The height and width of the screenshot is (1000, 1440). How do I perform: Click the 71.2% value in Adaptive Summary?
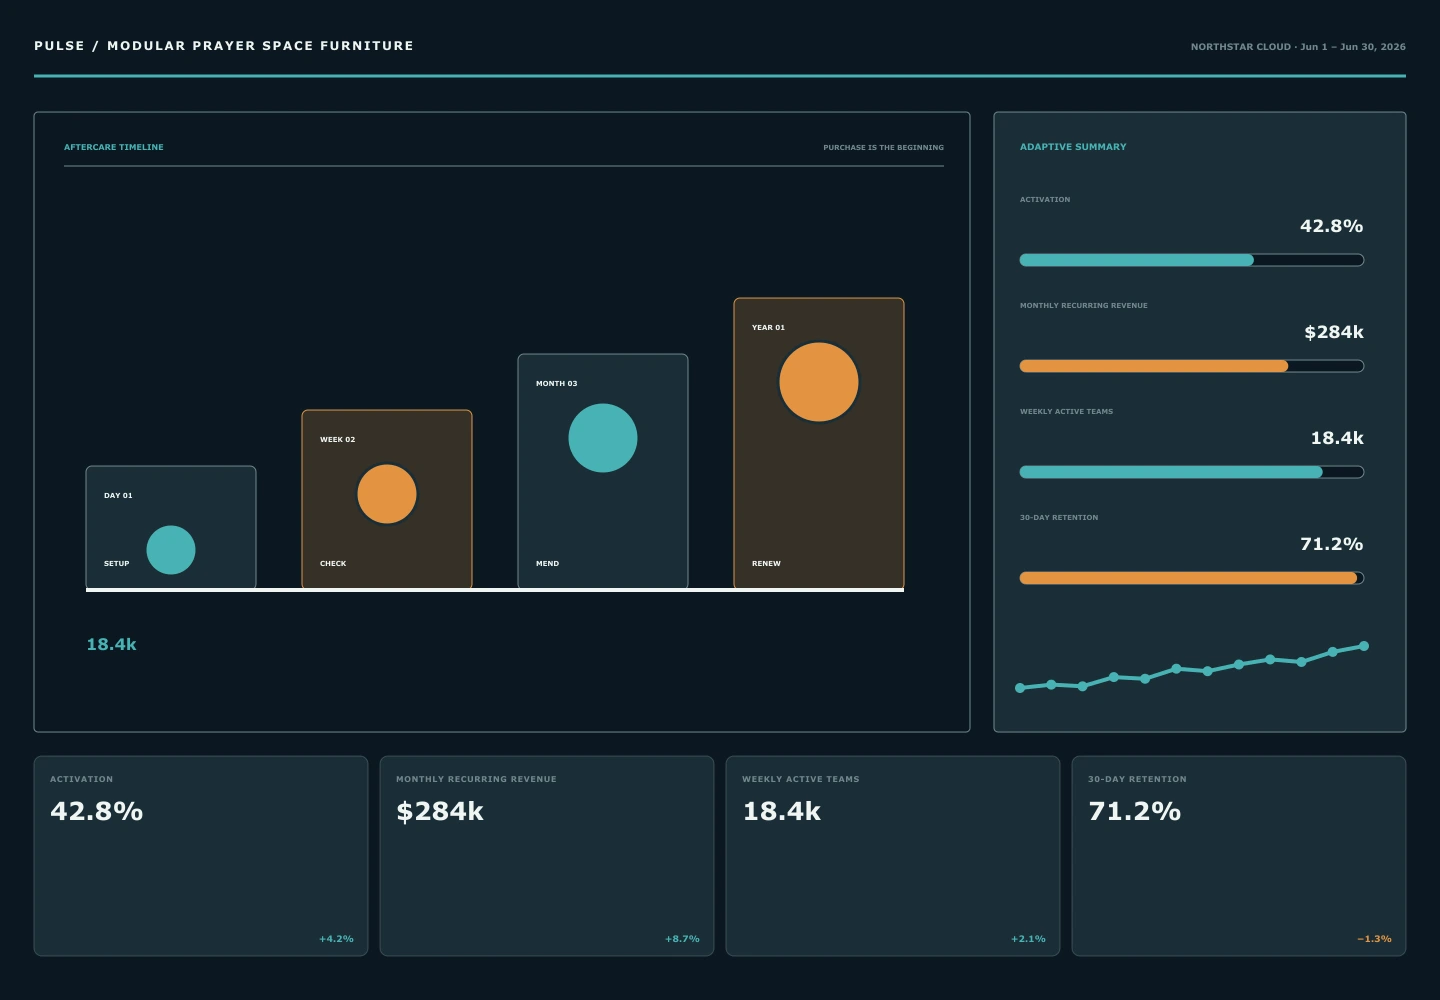(x=1331, y=544)
